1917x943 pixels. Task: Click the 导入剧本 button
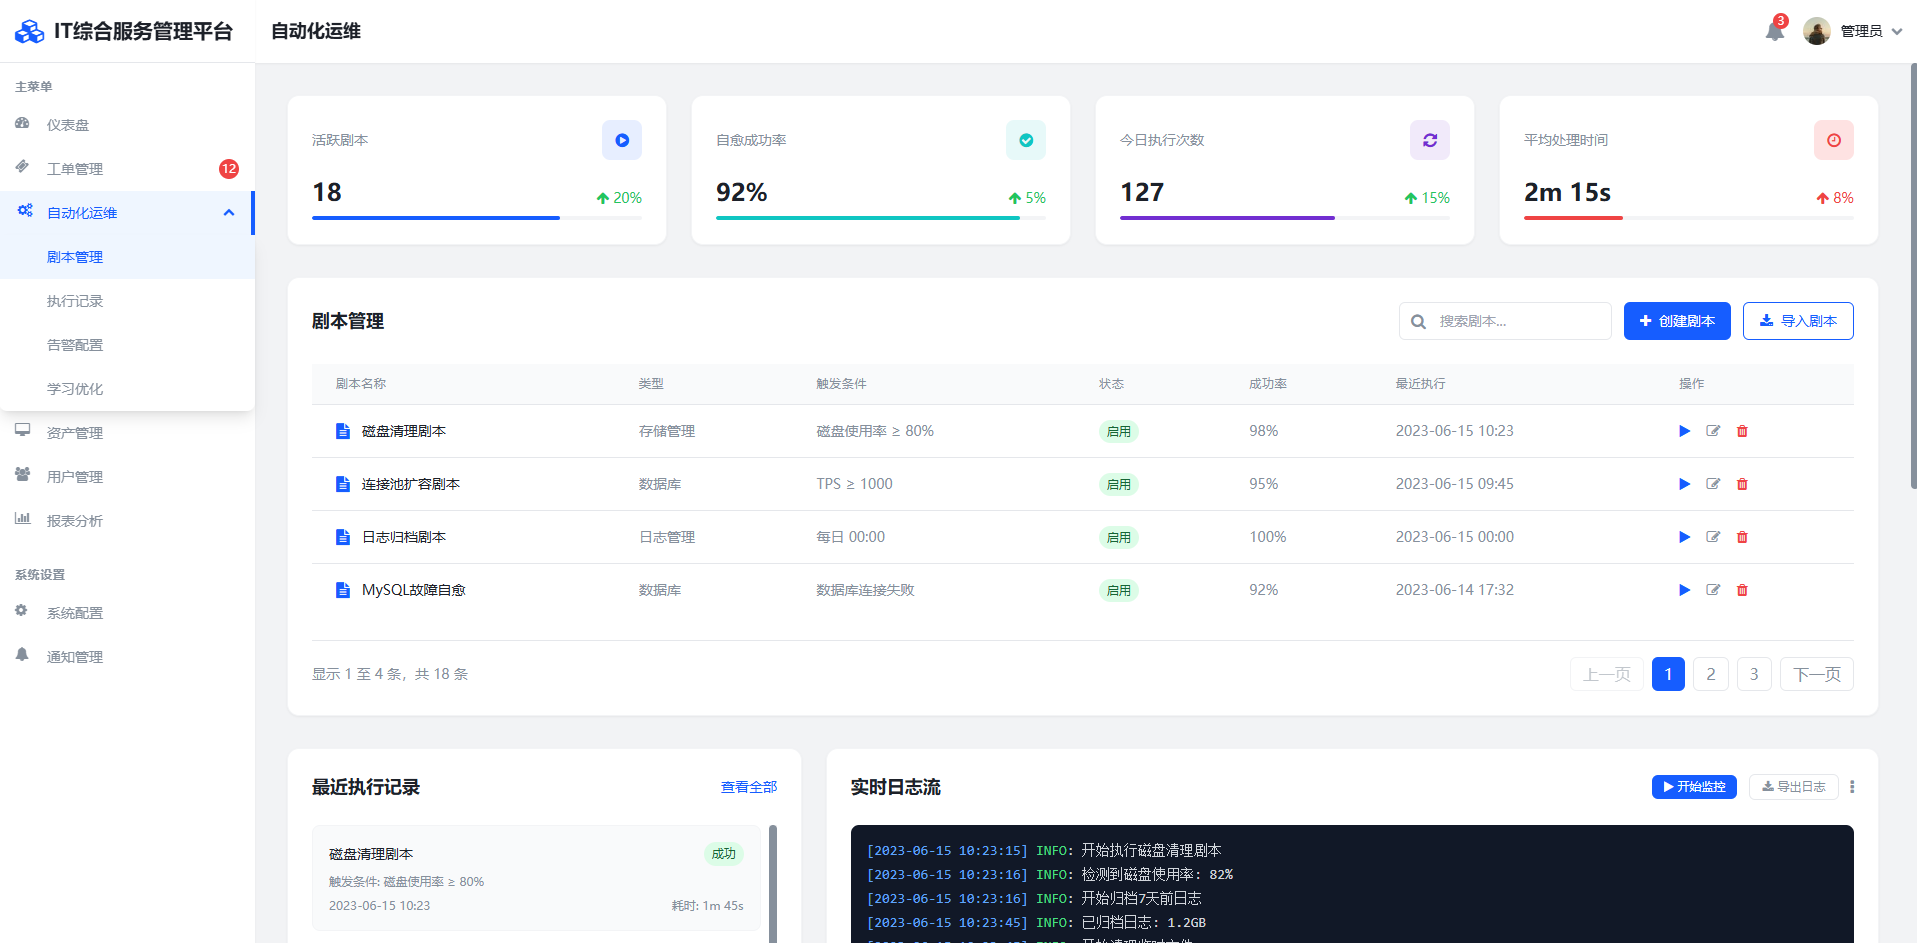point(1797,321)
